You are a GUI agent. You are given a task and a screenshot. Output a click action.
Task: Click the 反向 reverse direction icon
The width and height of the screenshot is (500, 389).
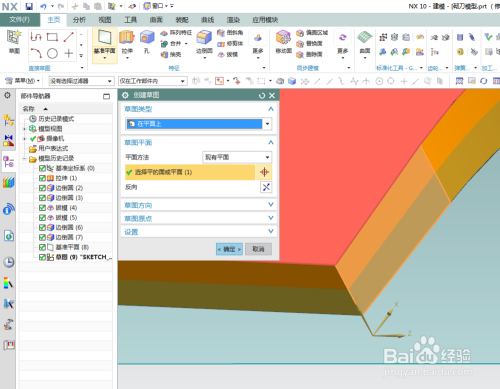pos(266,187)
